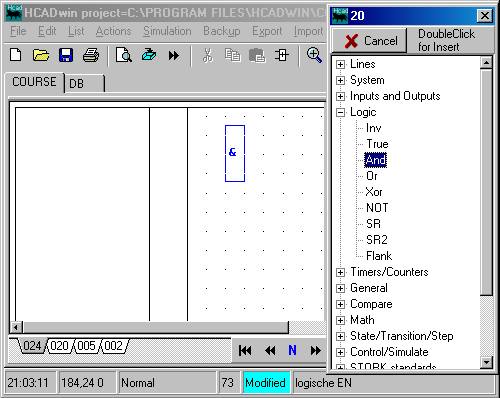500x398 pixels.
Task: Click the 184,24 0 coordinates field
Action: pyautogui.click(x=87, y=383)
